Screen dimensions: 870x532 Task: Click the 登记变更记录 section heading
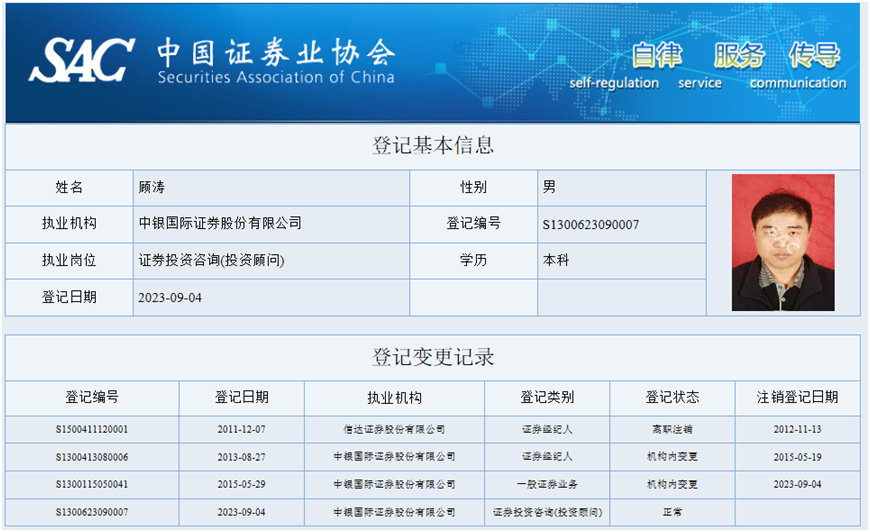tap(433, 357)
